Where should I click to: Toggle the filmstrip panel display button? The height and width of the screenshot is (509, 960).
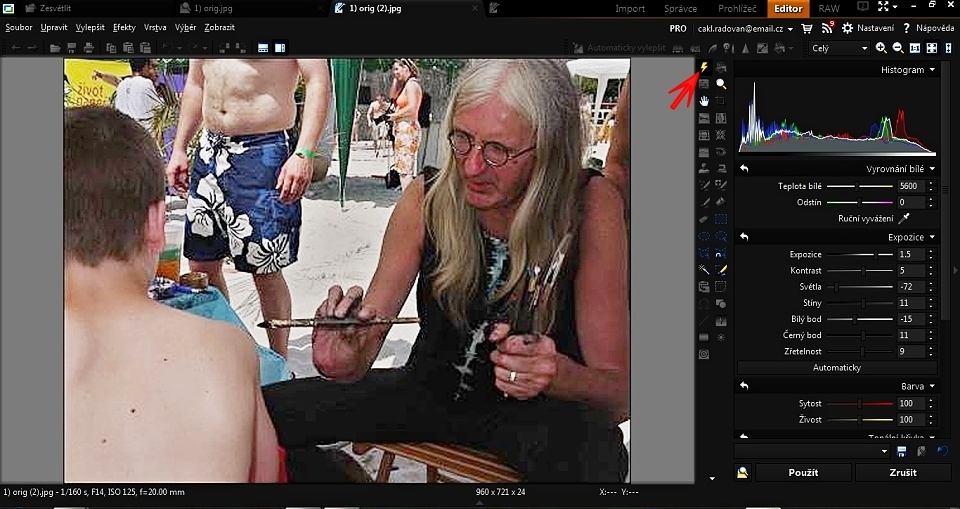(263, 48)
